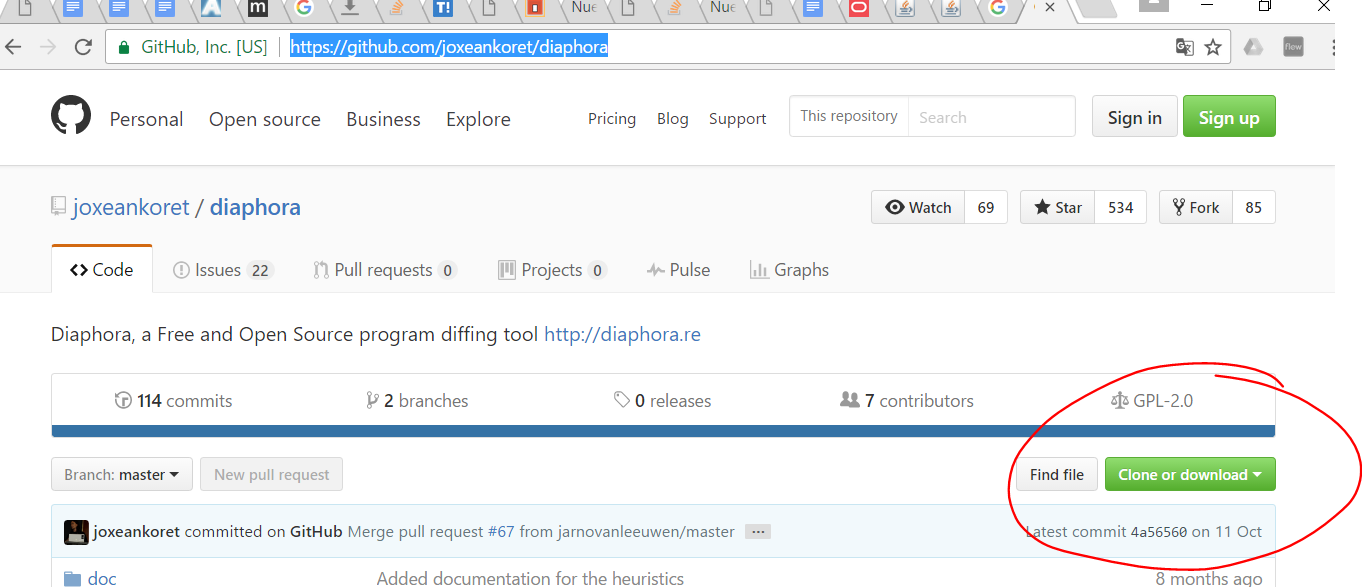Switch to the Issues tab
1362x587 pixels.
217,270
